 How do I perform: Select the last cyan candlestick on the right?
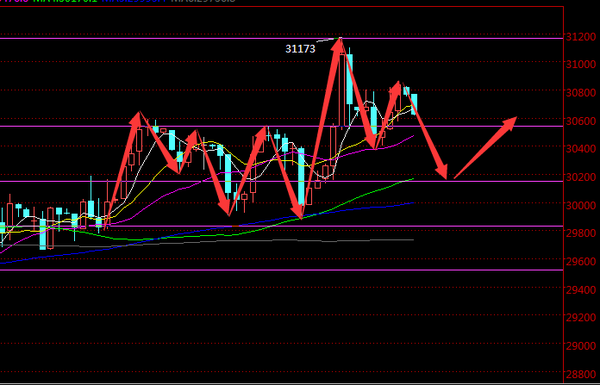point(414,104)
